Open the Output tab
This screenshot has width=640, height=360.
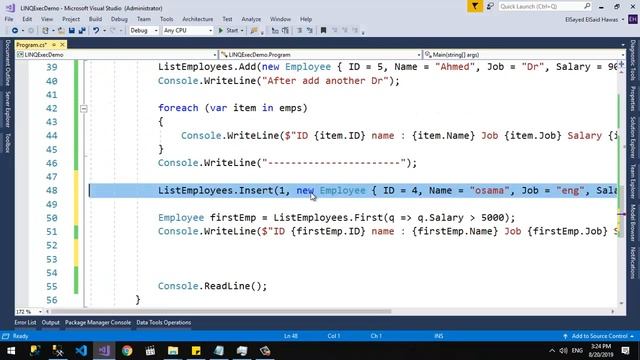point(51,322)
